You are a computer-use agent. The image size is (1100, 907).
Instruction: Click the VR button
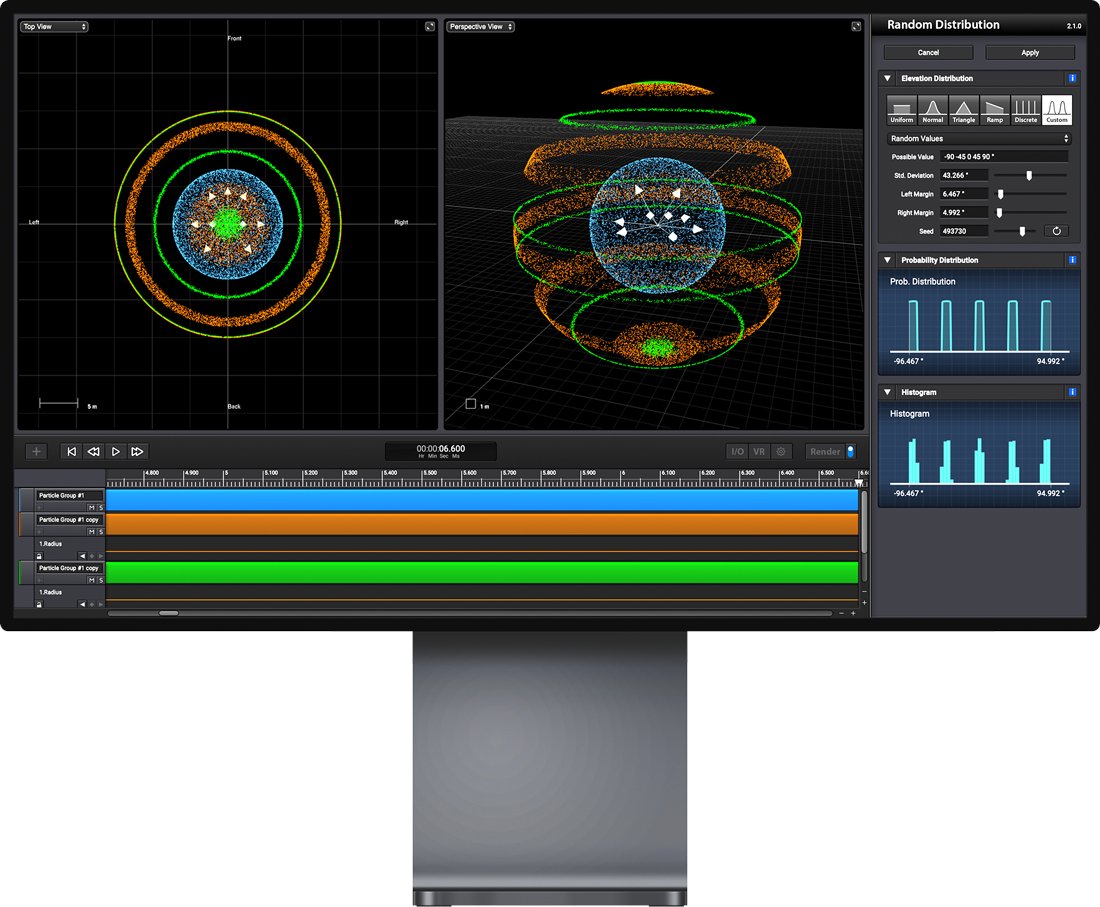[759, 452]
